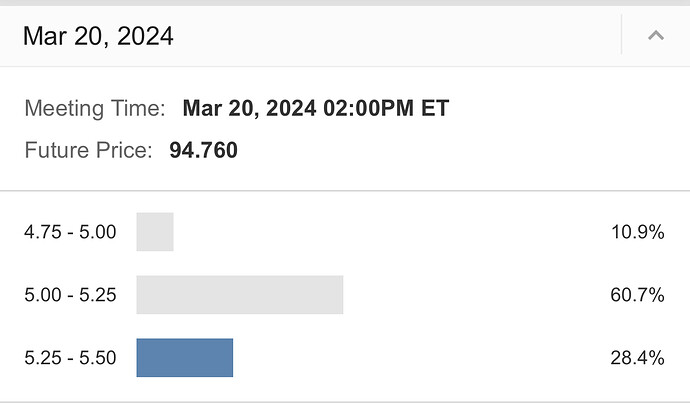Click the 28.4% probability value

click(x=637, y=358)
